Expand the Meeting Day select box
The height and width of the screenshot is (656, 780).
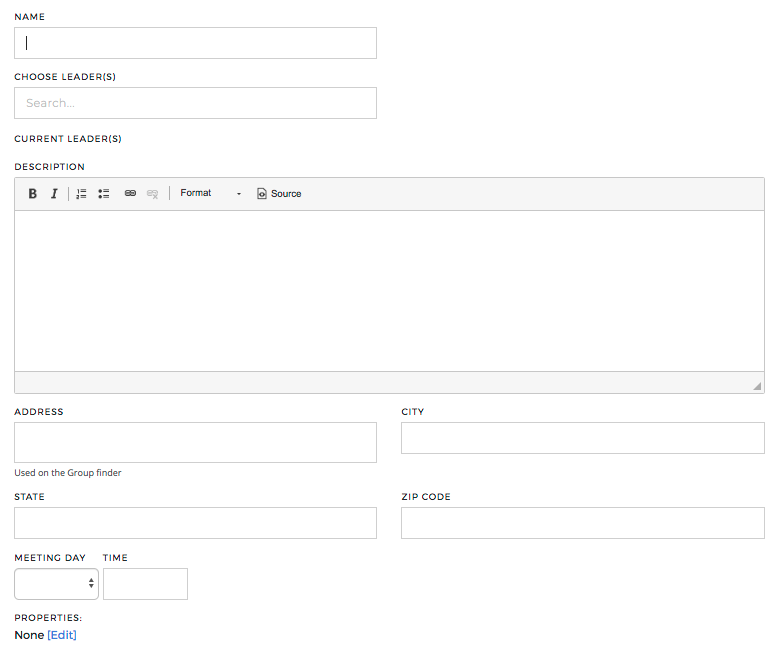[56, 584]
